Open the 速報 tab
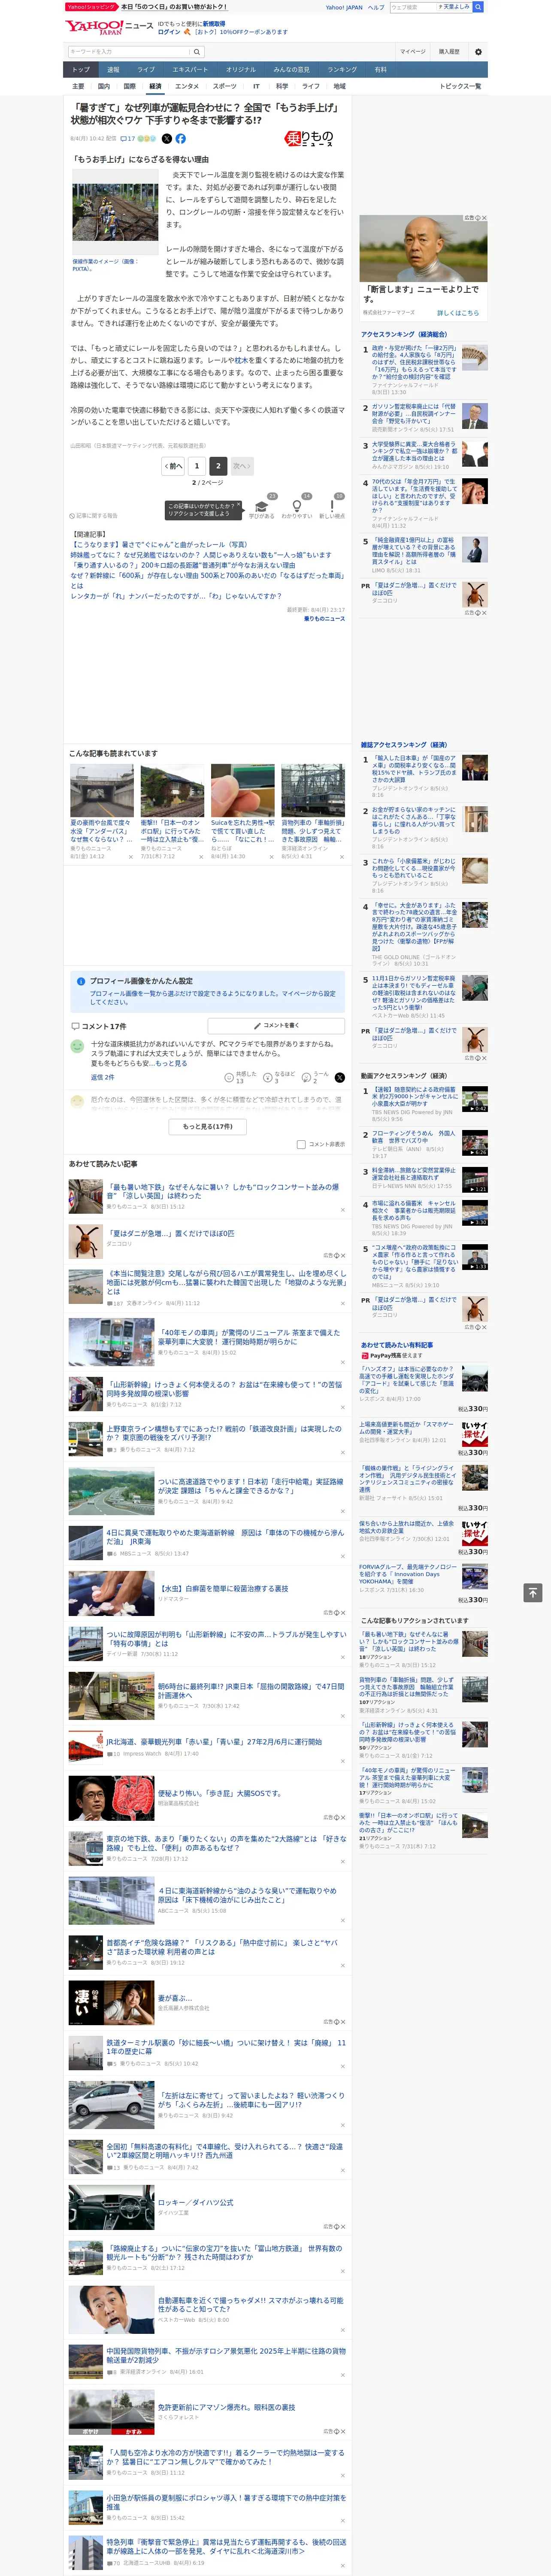 click(113, 70)
